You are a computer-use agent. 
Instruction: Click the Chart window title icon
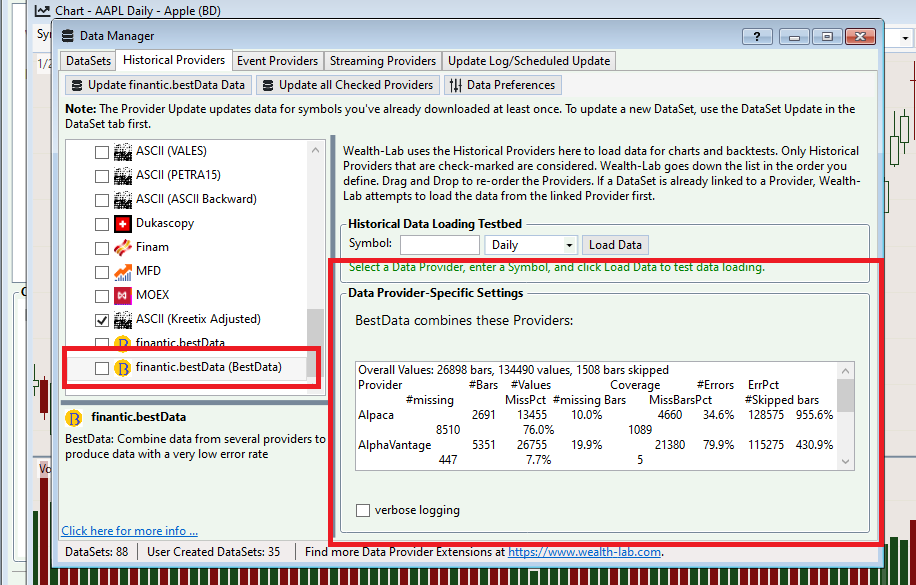(x=42, y=11)
